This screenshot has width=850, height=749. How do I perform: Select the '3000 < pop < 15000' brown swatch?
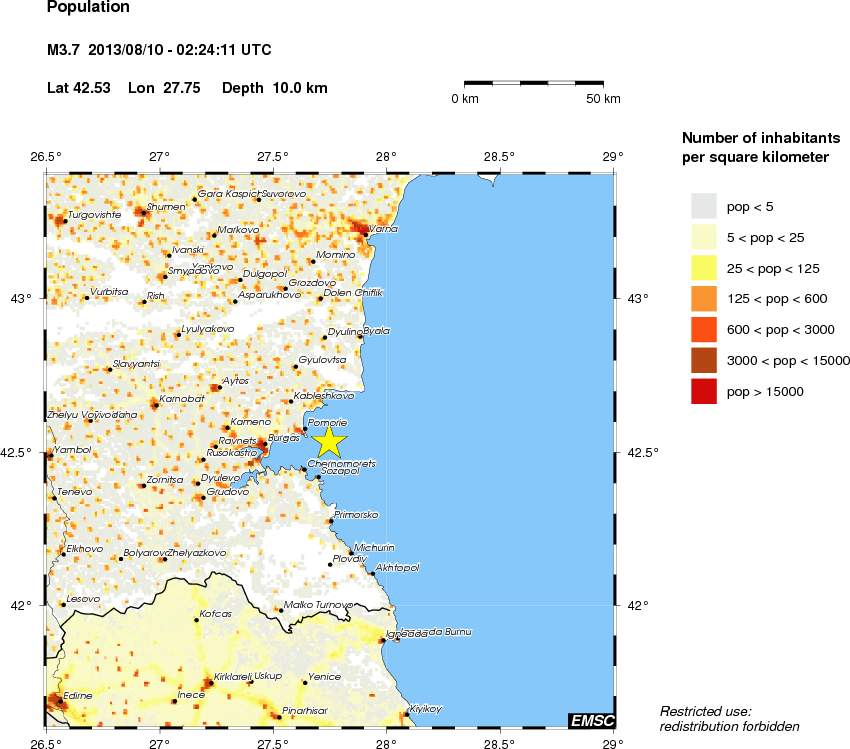(704, 361)
